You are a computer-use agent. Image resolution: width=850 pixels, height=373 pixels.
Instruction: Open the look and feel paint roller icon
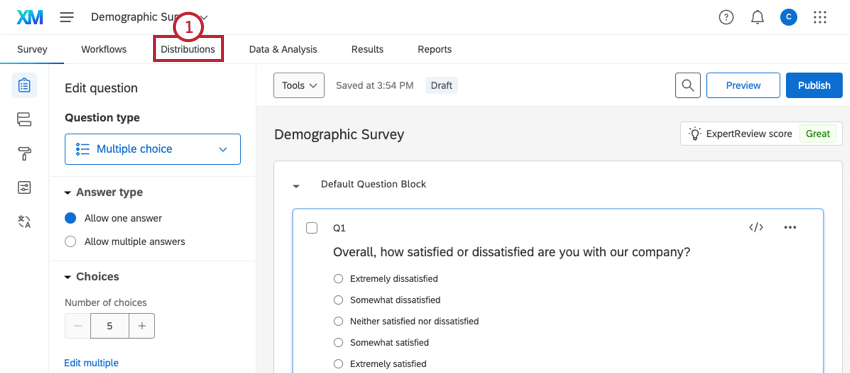(24, 154)
